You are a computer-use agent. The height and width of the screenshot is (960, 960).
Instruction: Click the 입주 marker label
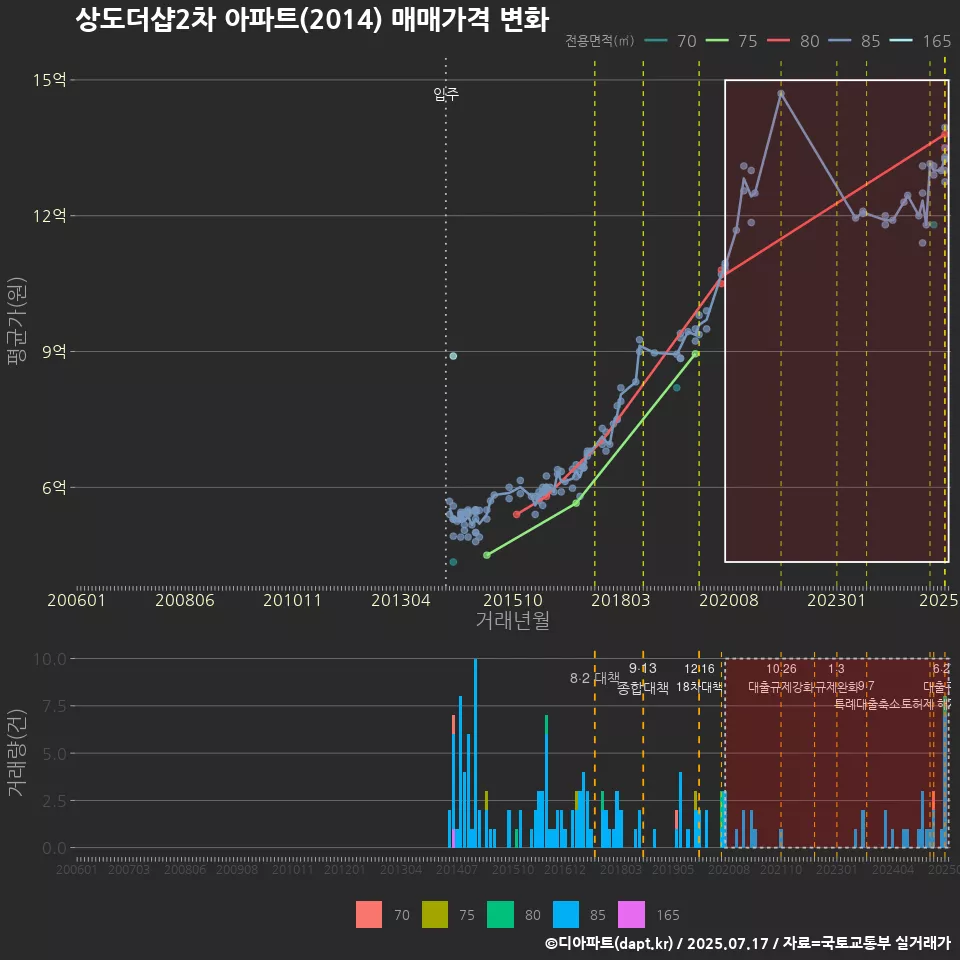(x=446, y=94)
